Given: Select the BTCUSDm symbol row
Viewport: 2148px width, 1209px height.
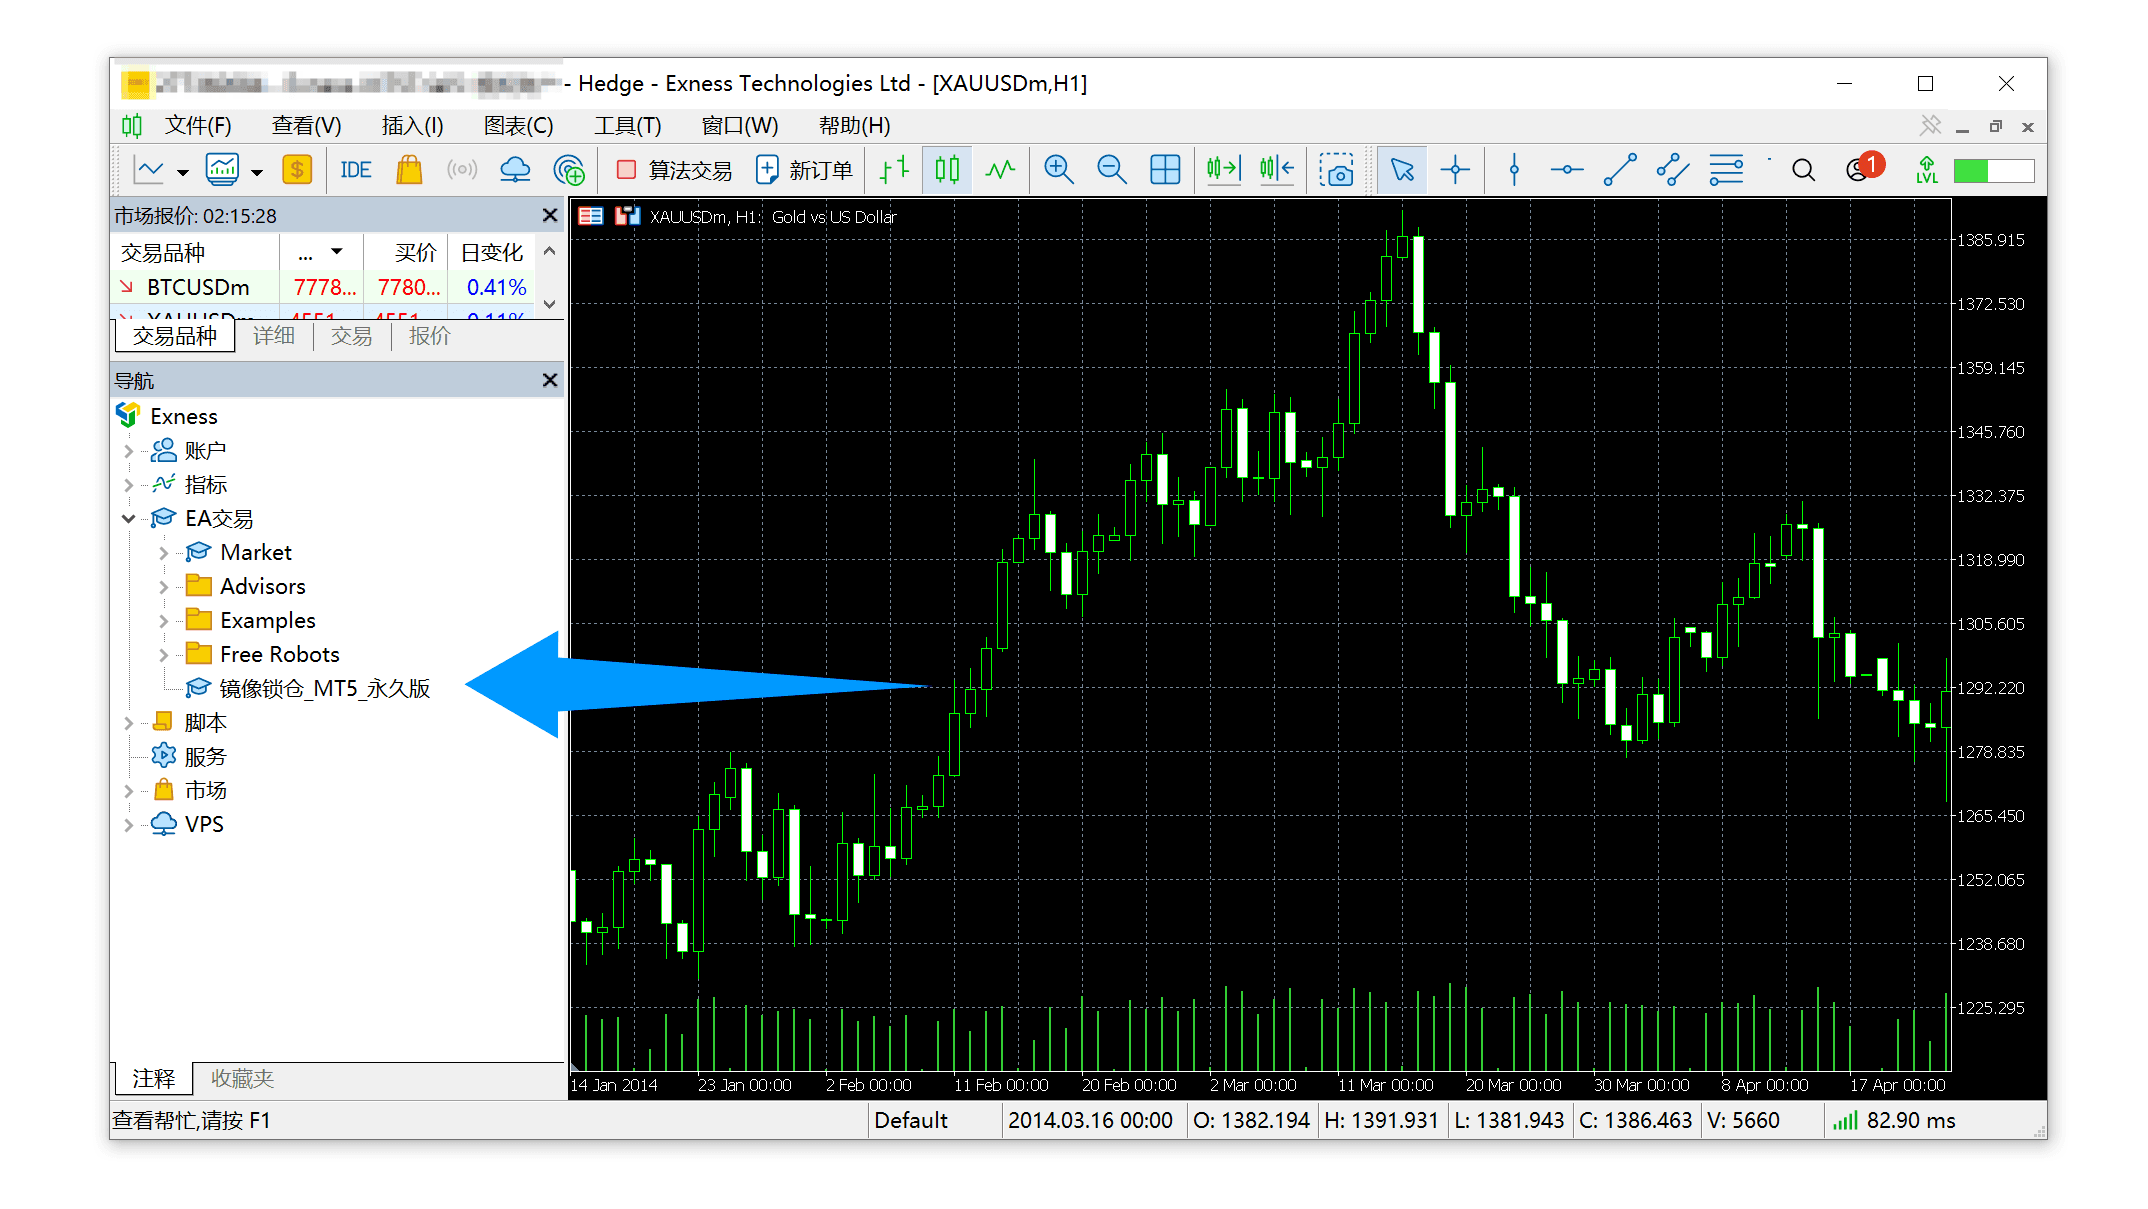Looking at the screenshot, I should (x=324, y=287).
